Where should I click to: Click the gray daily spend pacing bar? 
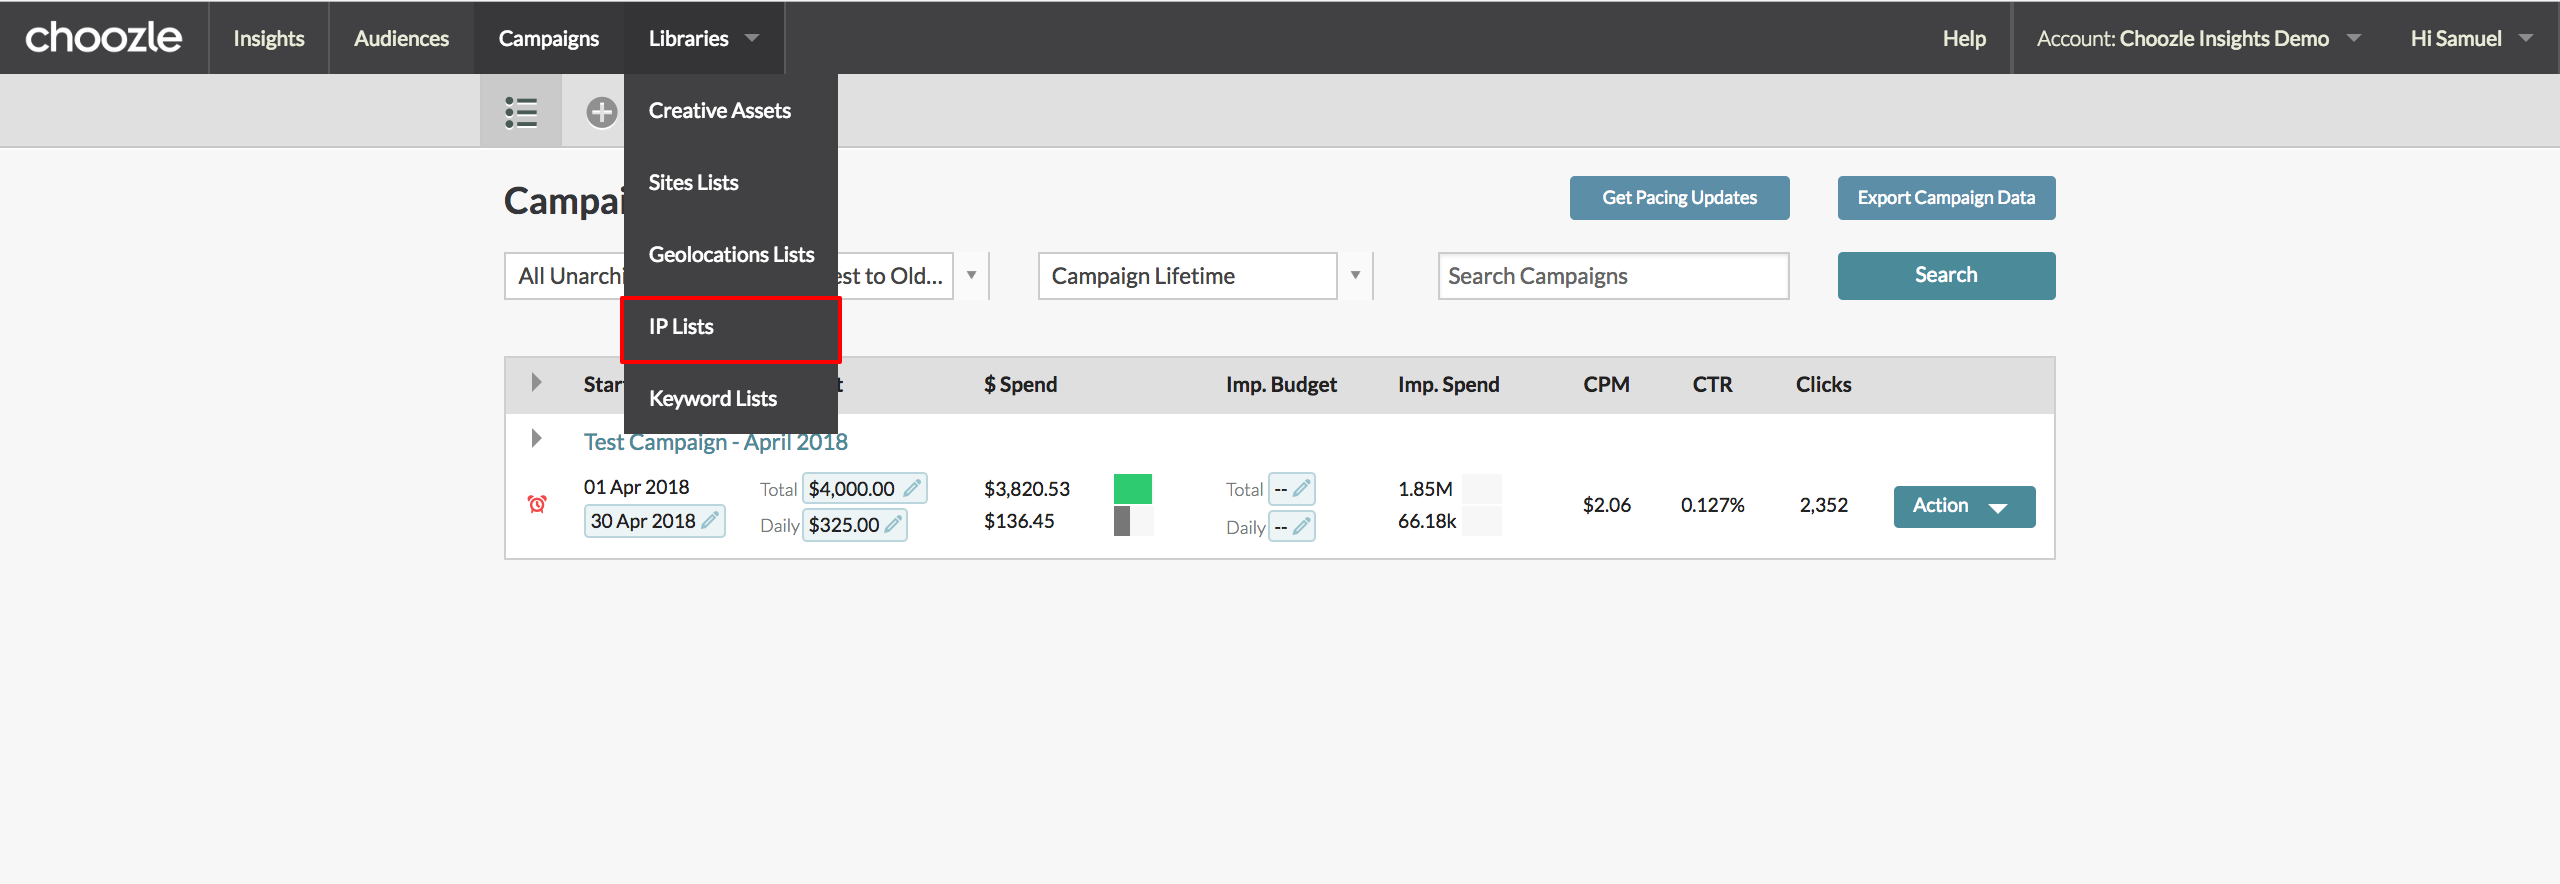coord(1122,521)
